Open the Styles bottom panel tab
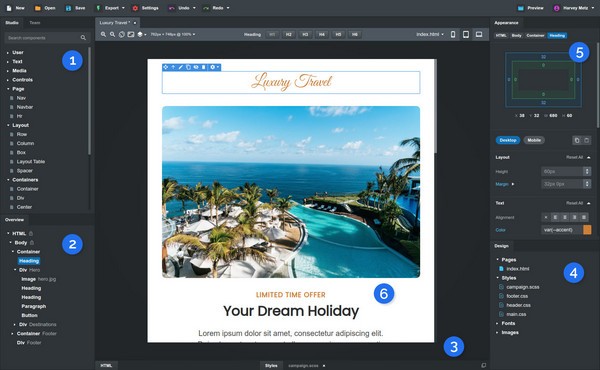The image size is (600, 370). 271,365
